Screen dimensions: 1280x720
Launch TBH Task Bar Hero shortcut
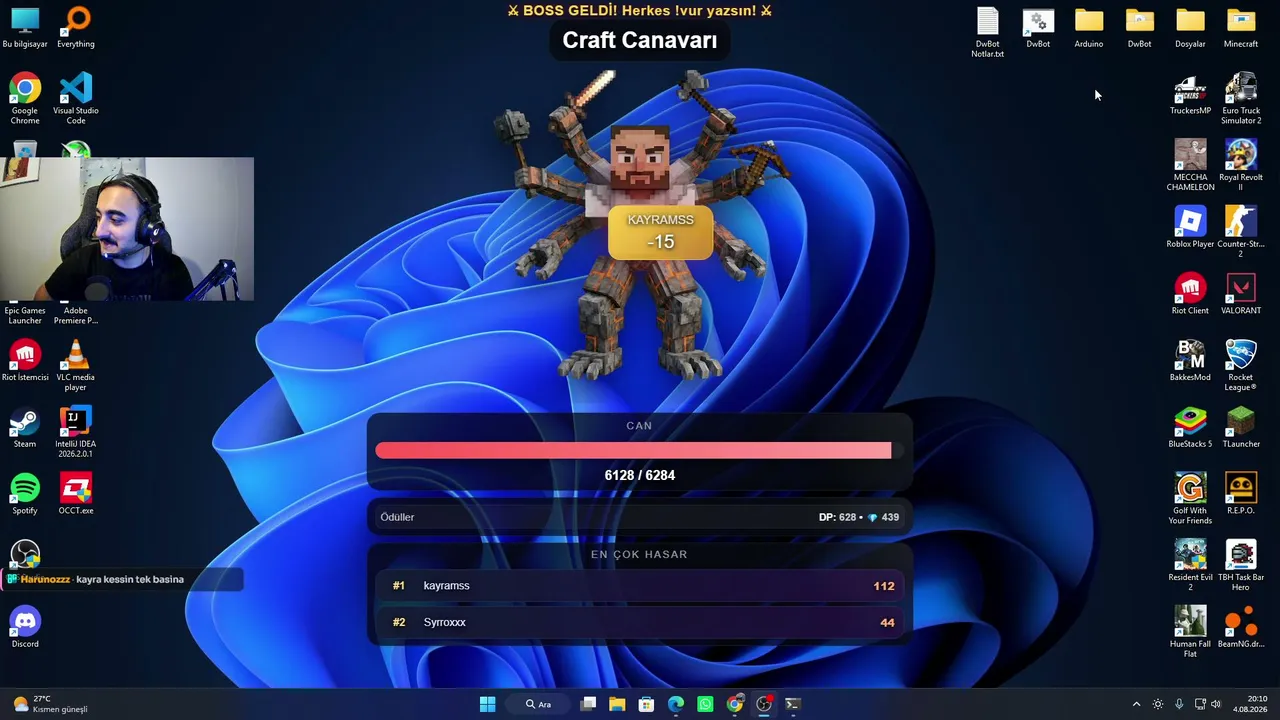point(1241,565)
